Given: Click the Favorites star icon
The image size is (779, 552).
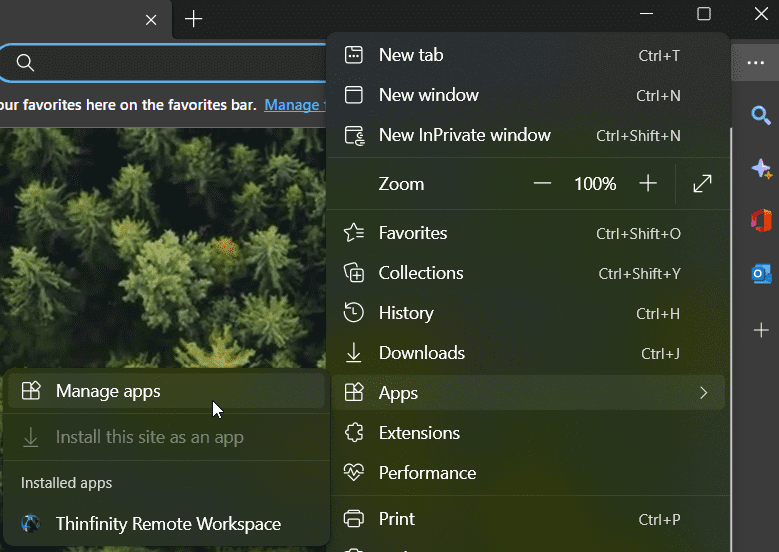Looking at the screenshot, I should click(x=354, y=233).
